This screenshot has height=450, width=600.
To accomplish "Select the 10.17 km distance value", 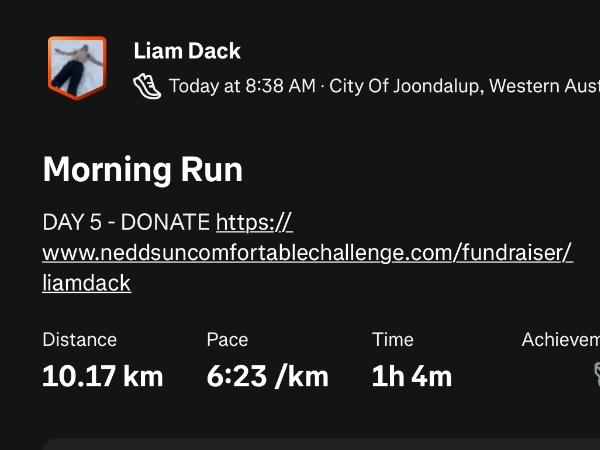I will [x=102, y=377].
